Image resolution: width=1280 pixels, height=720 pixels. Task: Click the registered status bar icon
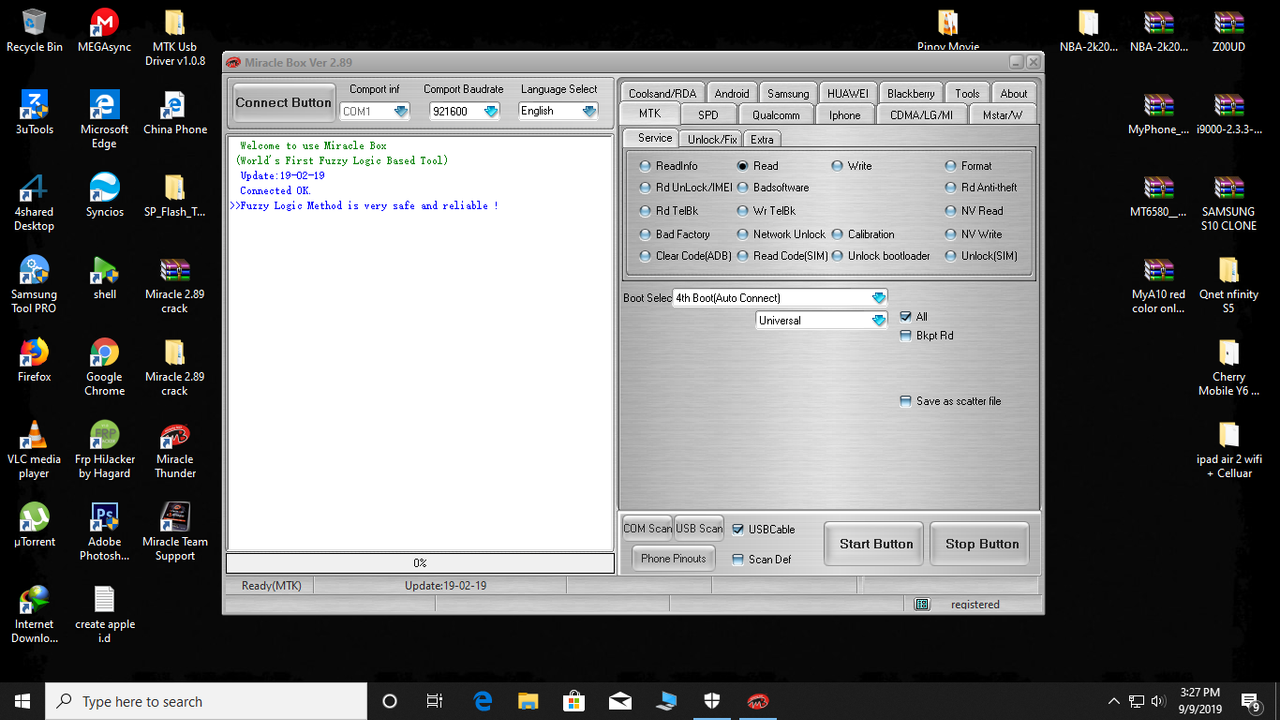click(x=922, y=604)
